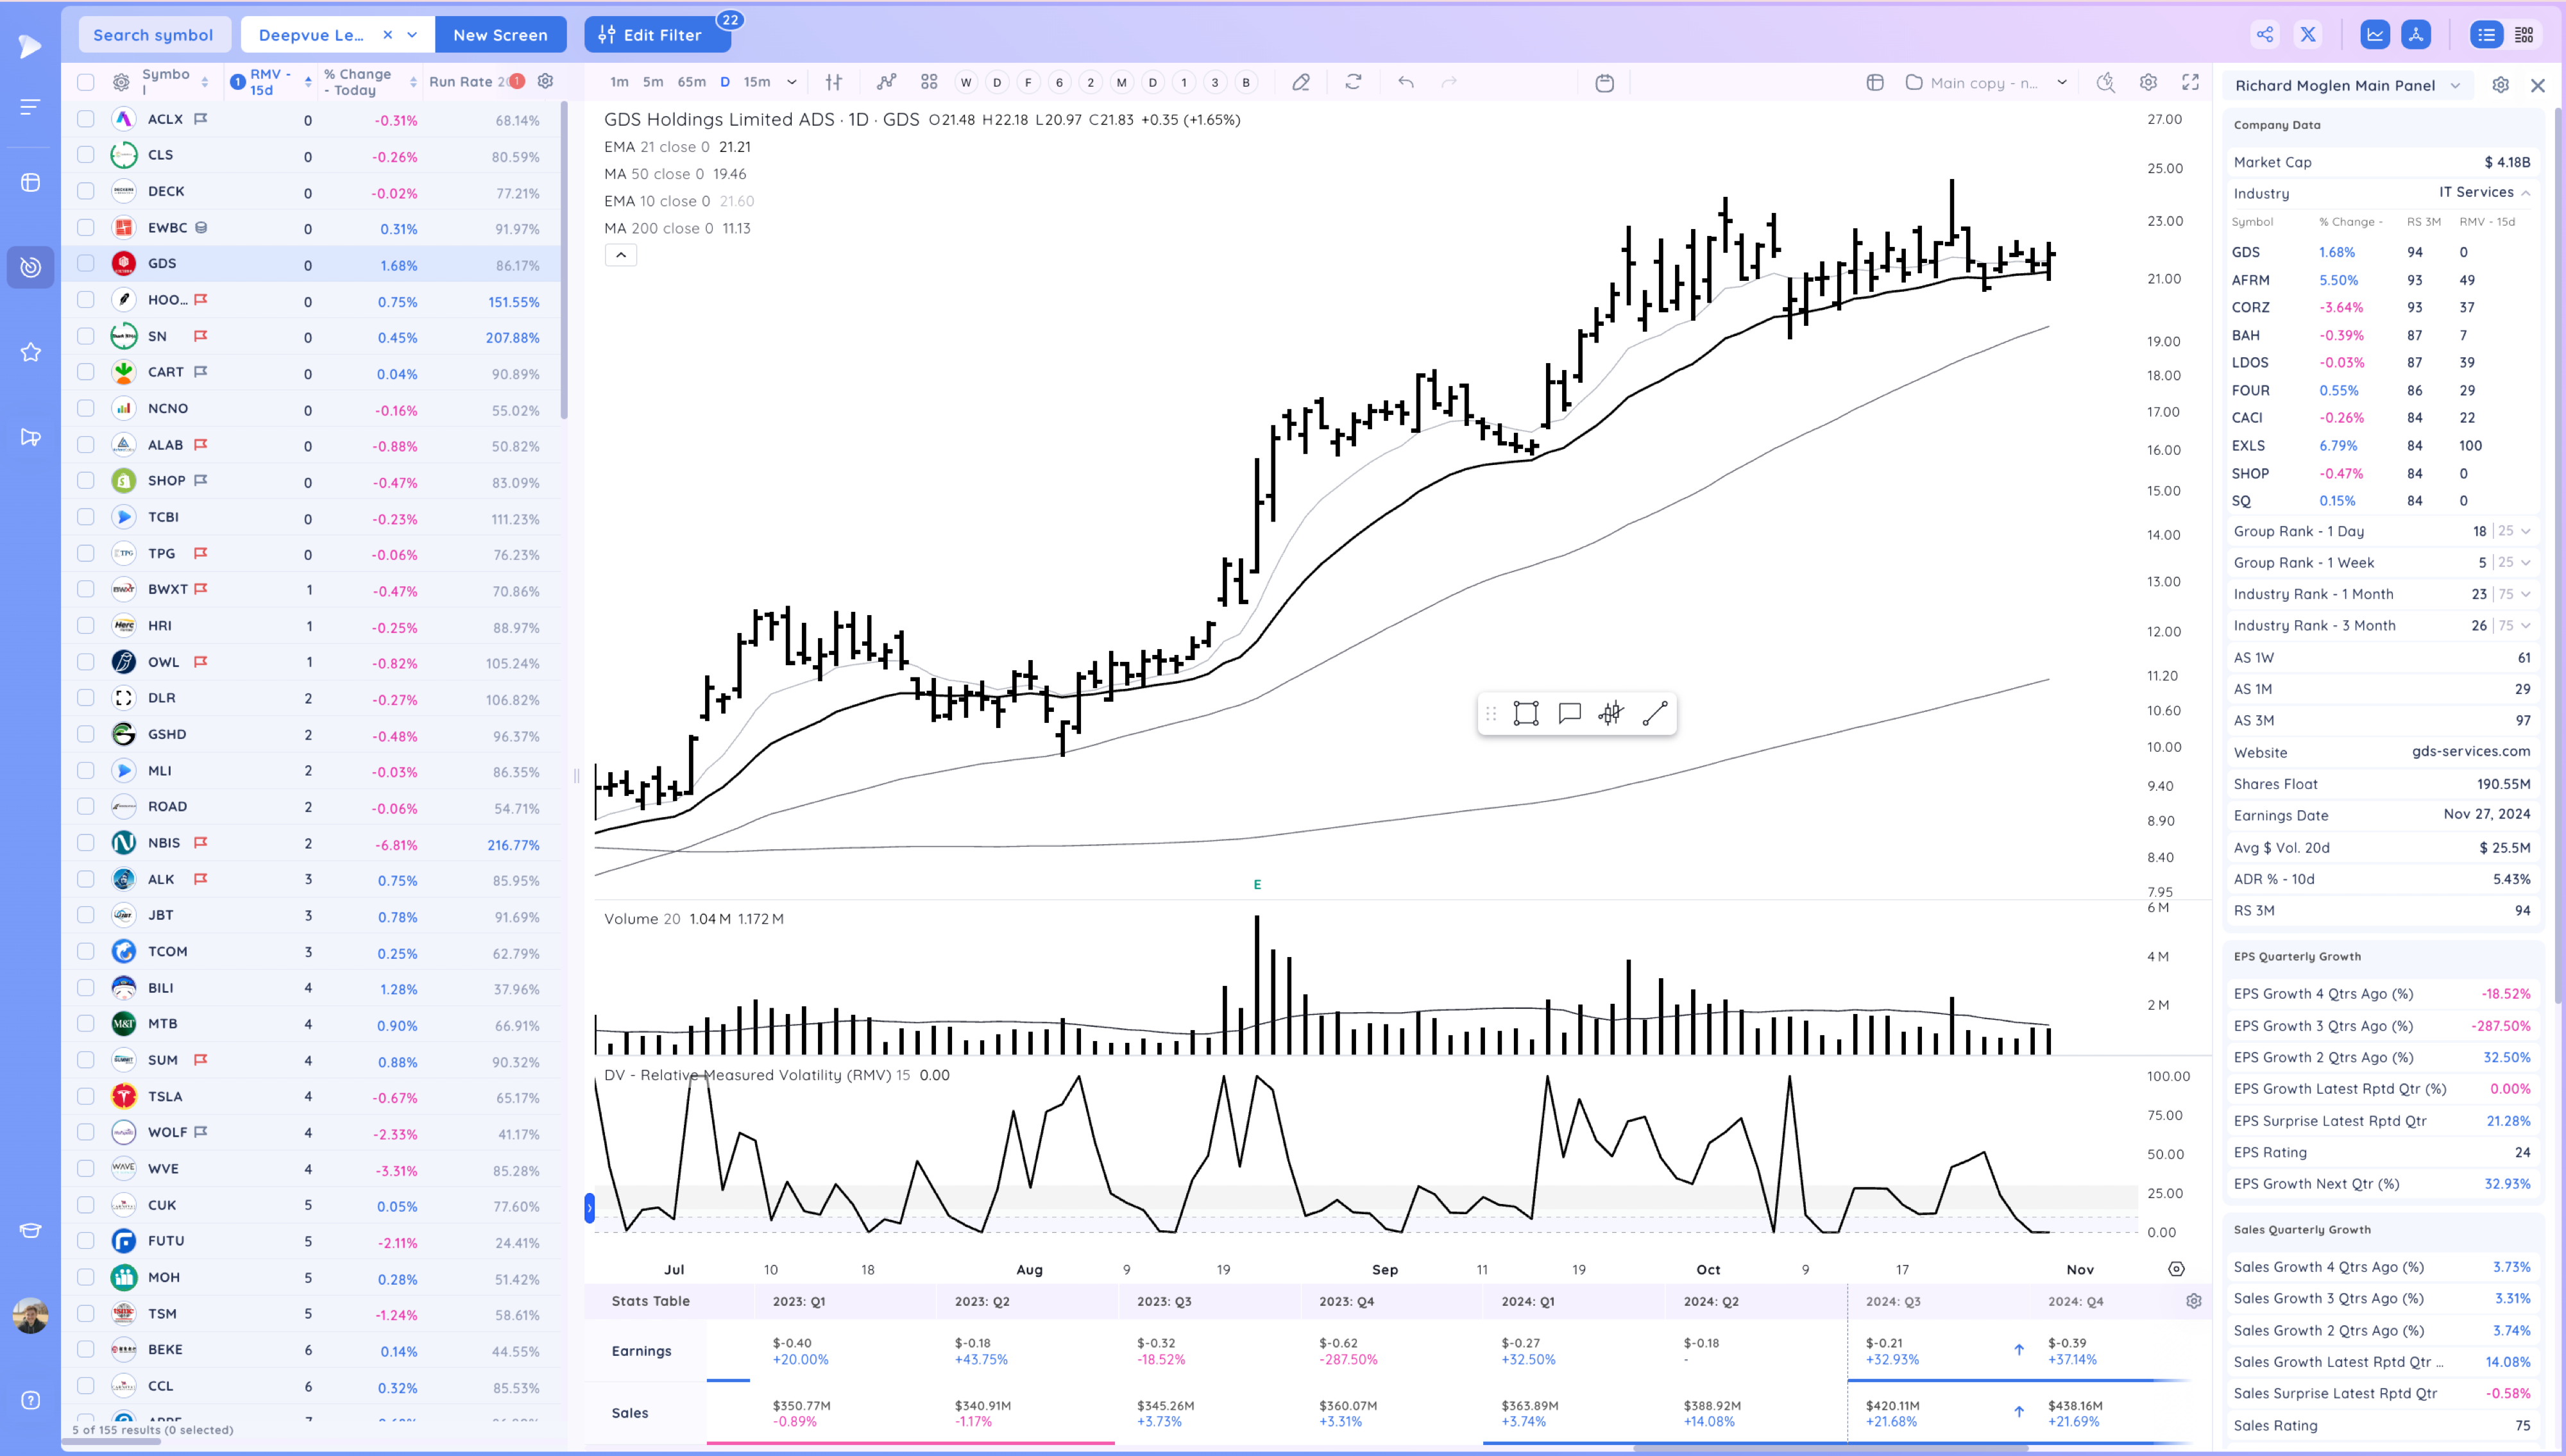Viewport: 2566px width, 1456px height.
Task: Switch to the 65m timeframe
Action: [x=691, y=83]
